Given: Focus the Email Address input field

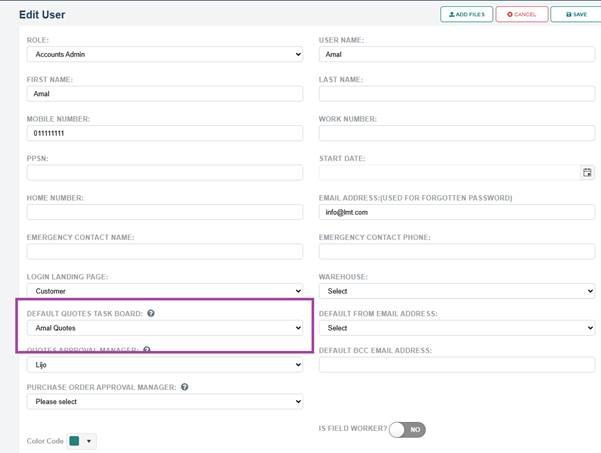Looking at the screenshot, I should (x=456, y=212).
